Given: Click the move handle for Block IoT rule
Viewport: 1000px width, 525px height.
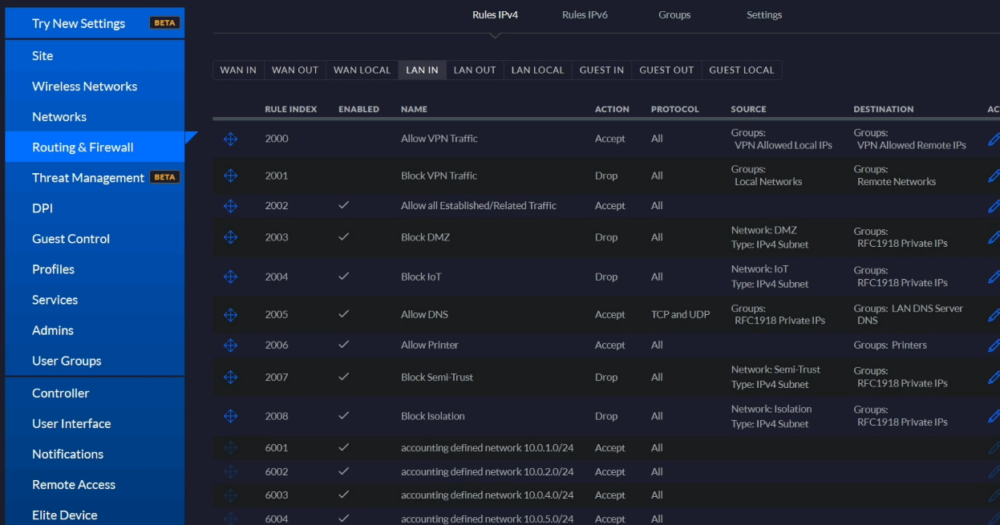Looking at the screenshot, I should [230, 277].
